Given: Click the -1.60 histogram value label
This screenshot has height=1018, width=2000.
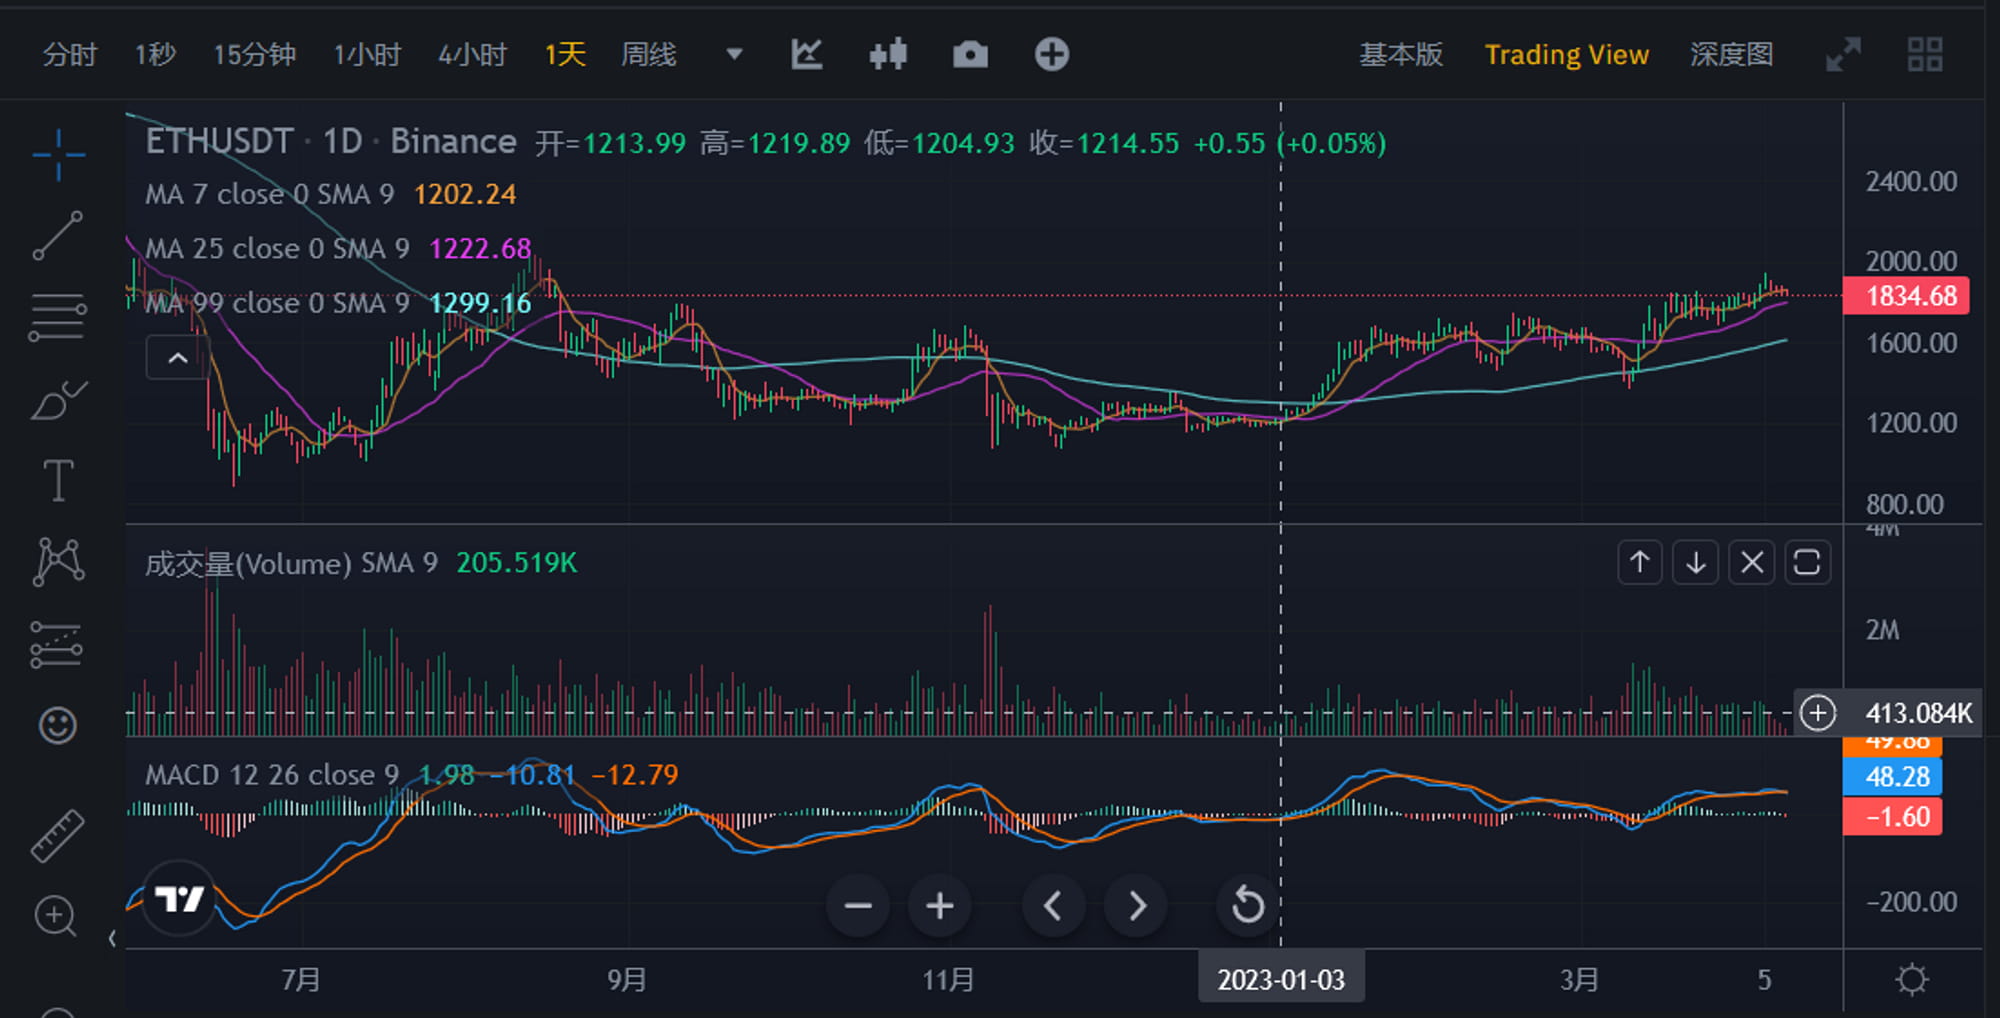Looking at the screenshot, I should 1893,817.
